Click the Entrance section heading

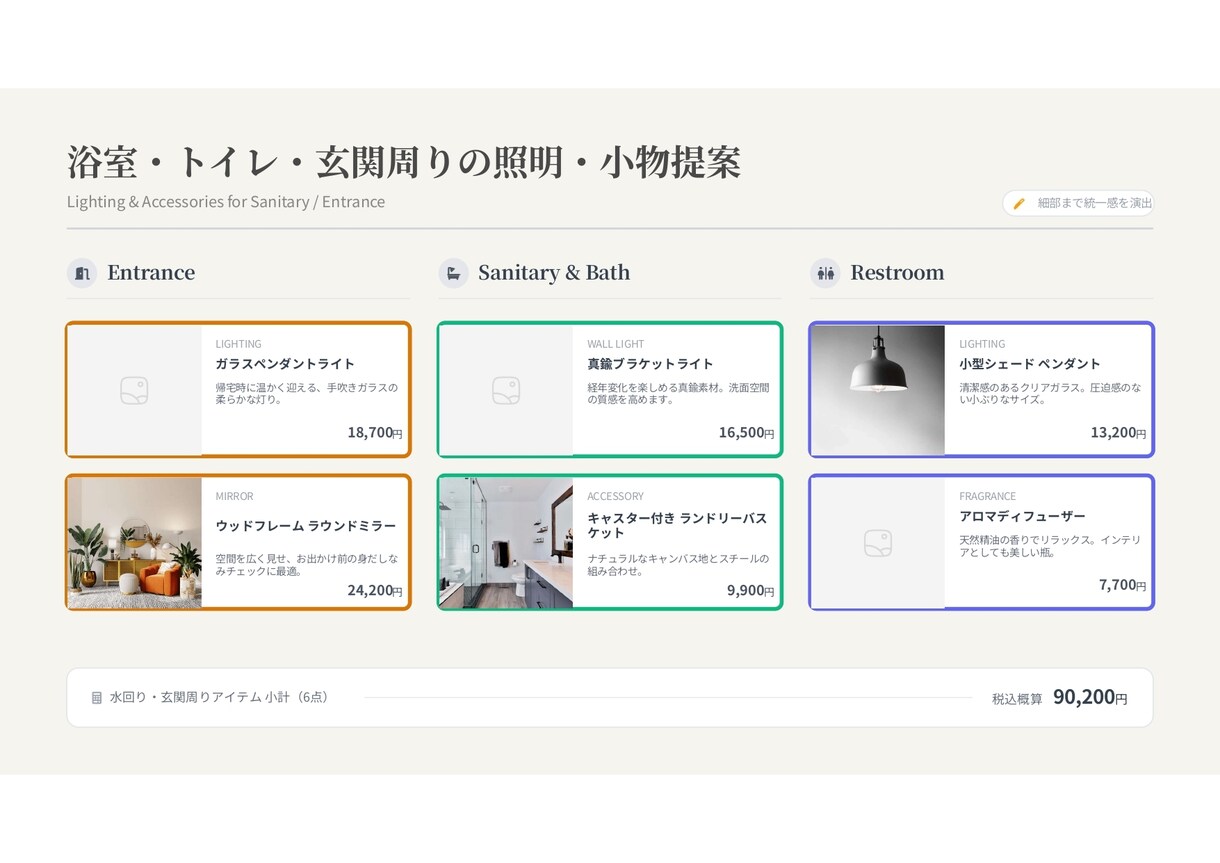pos(151,273)
